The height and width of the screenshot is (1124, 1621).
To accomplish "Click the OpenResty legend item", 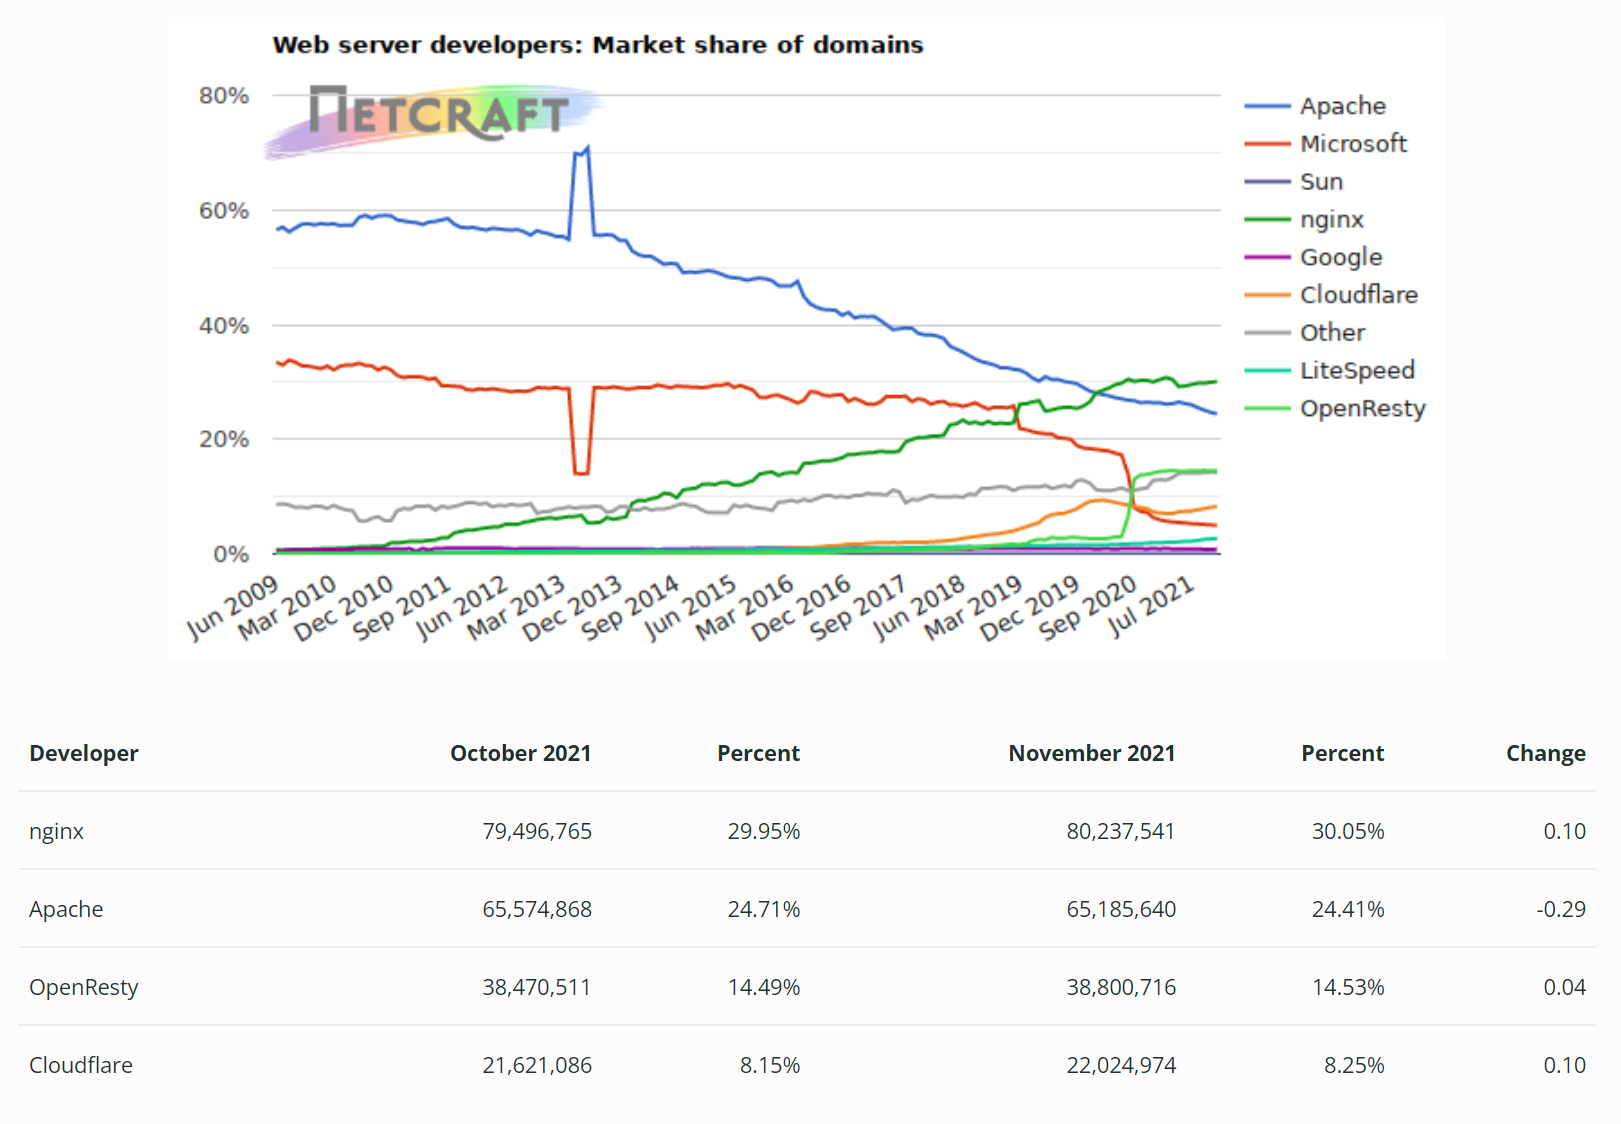I will 1335,409.
